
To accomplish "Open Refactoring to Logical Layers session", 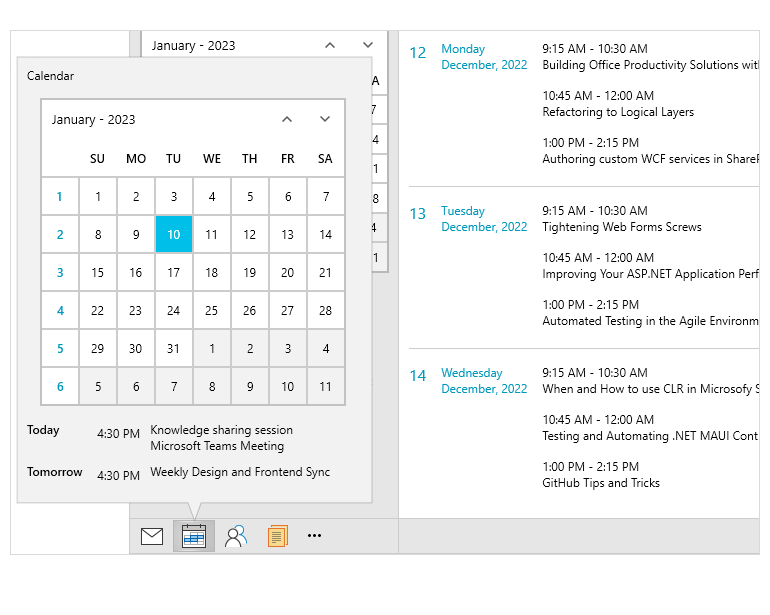I will pyautogui.click(x=618, y=112).
